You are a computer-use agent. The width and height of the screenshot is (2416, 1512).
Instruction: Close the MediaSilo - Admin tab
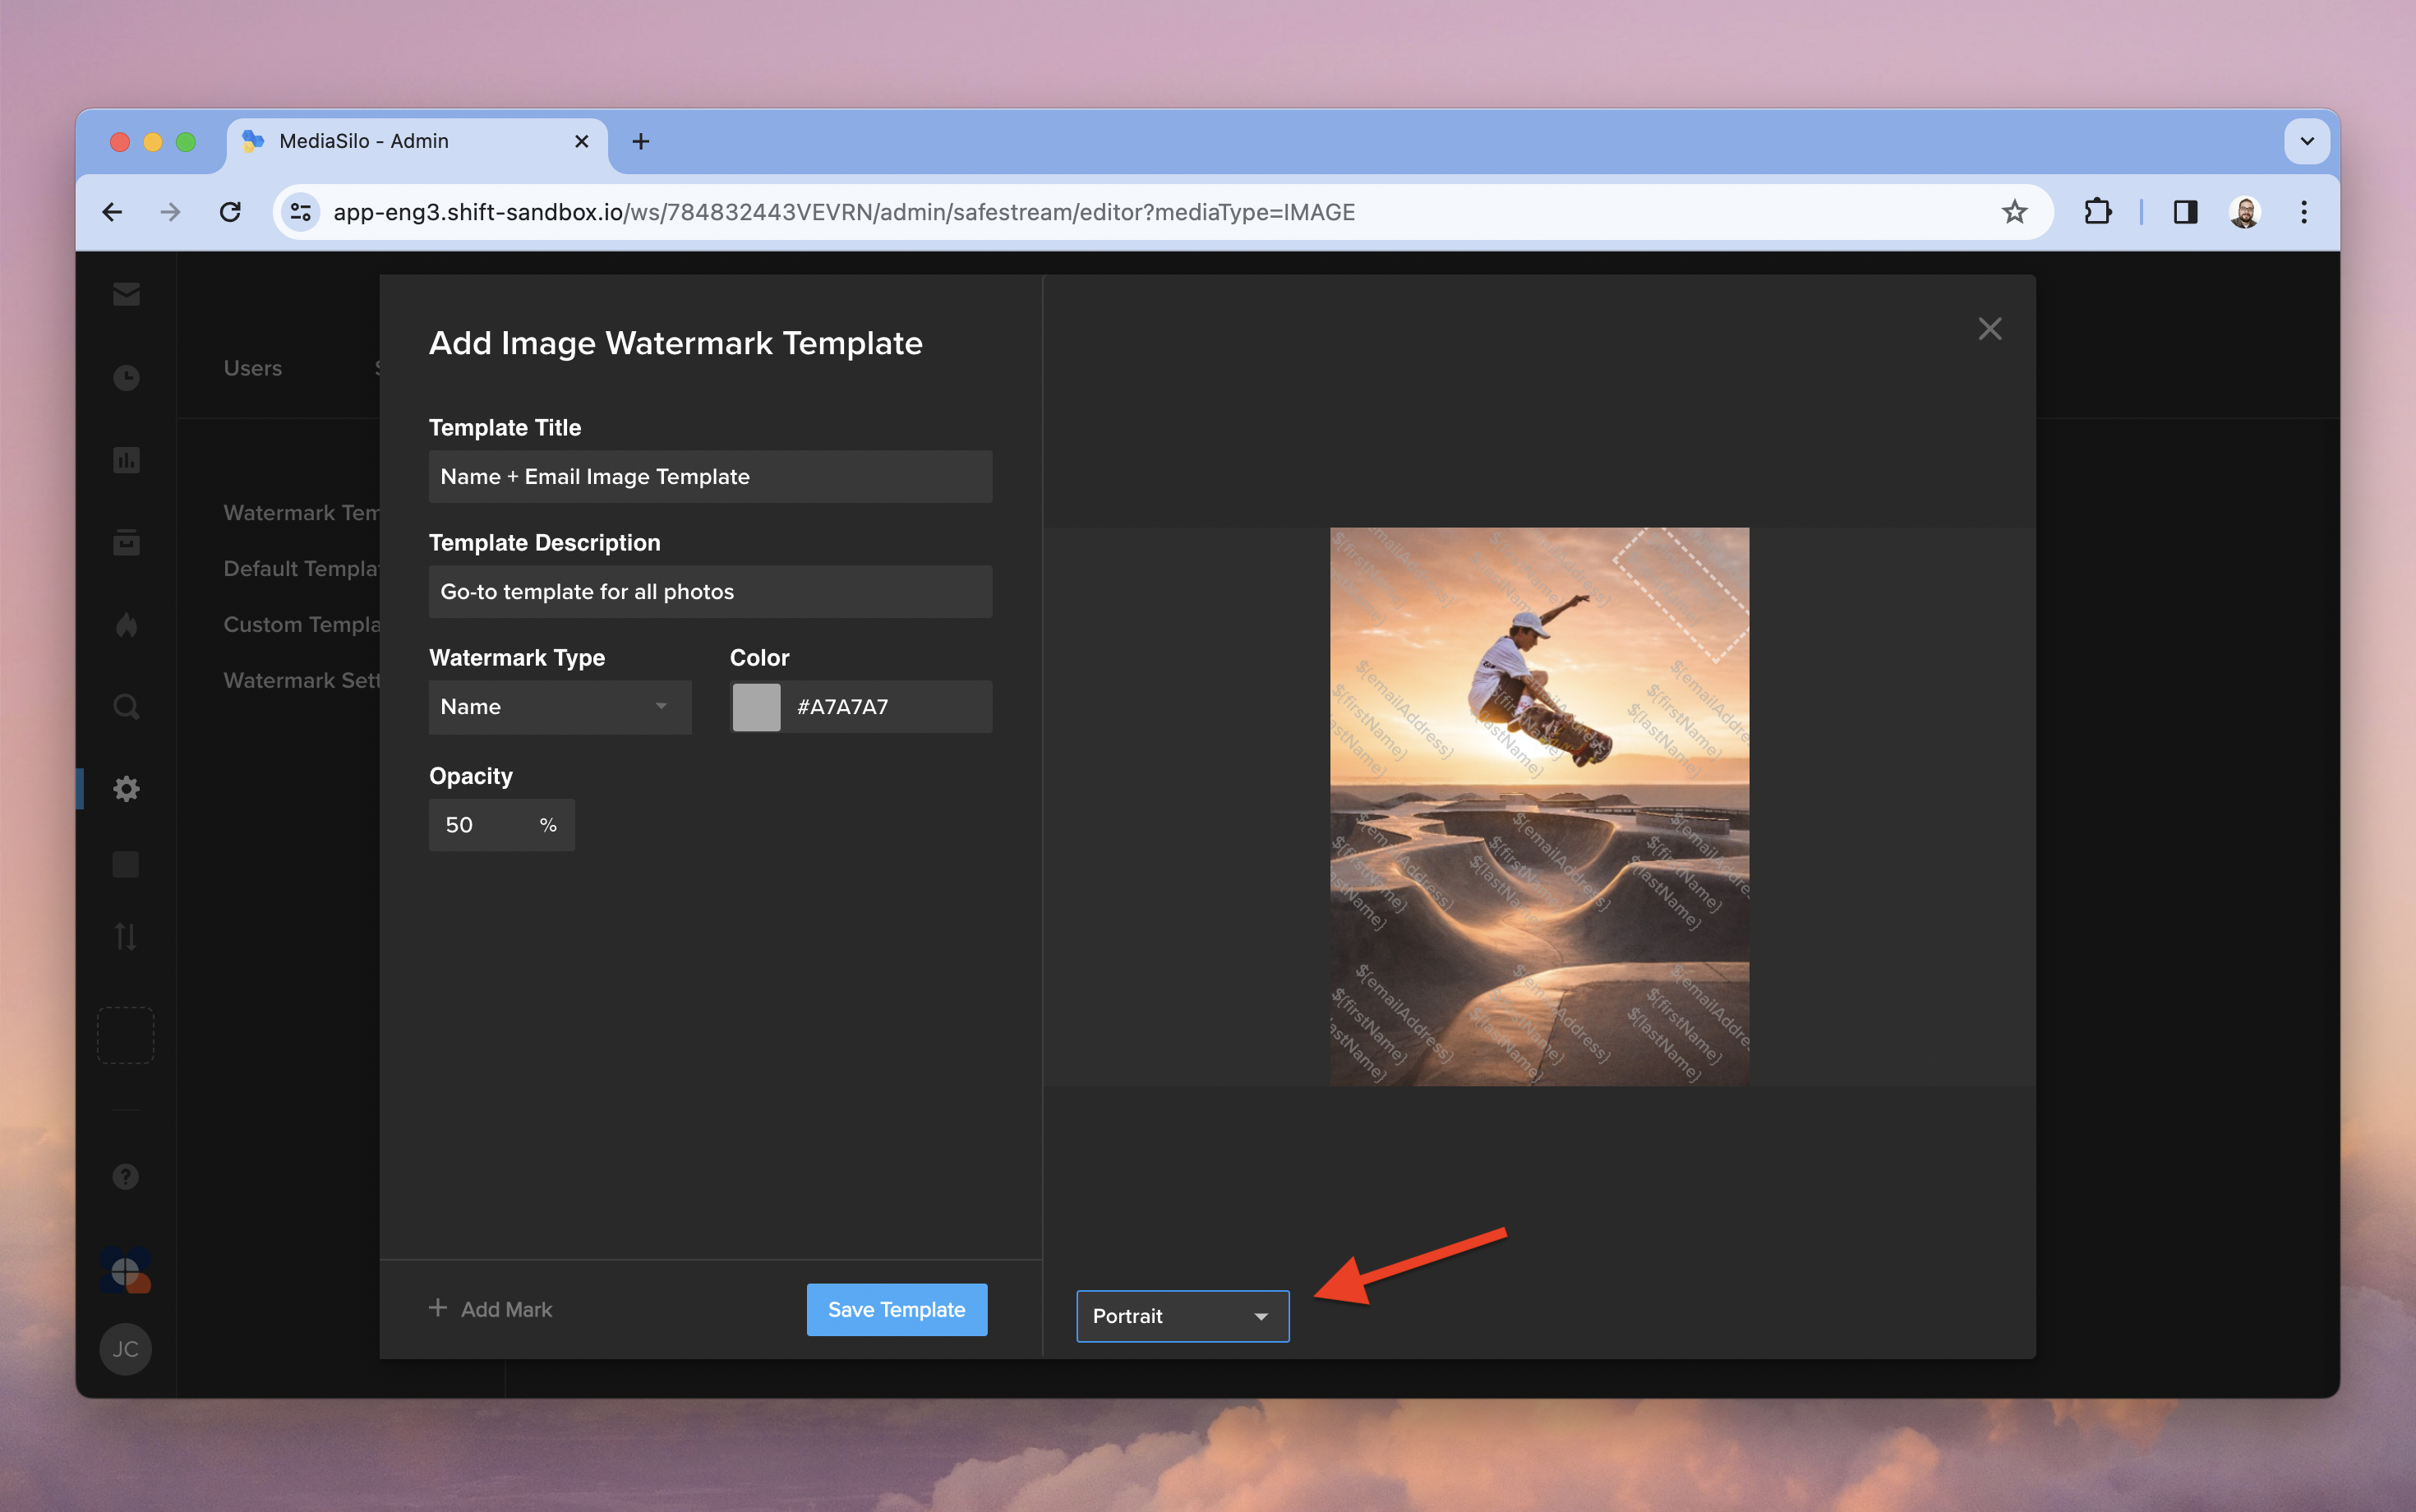pos(581,142)
